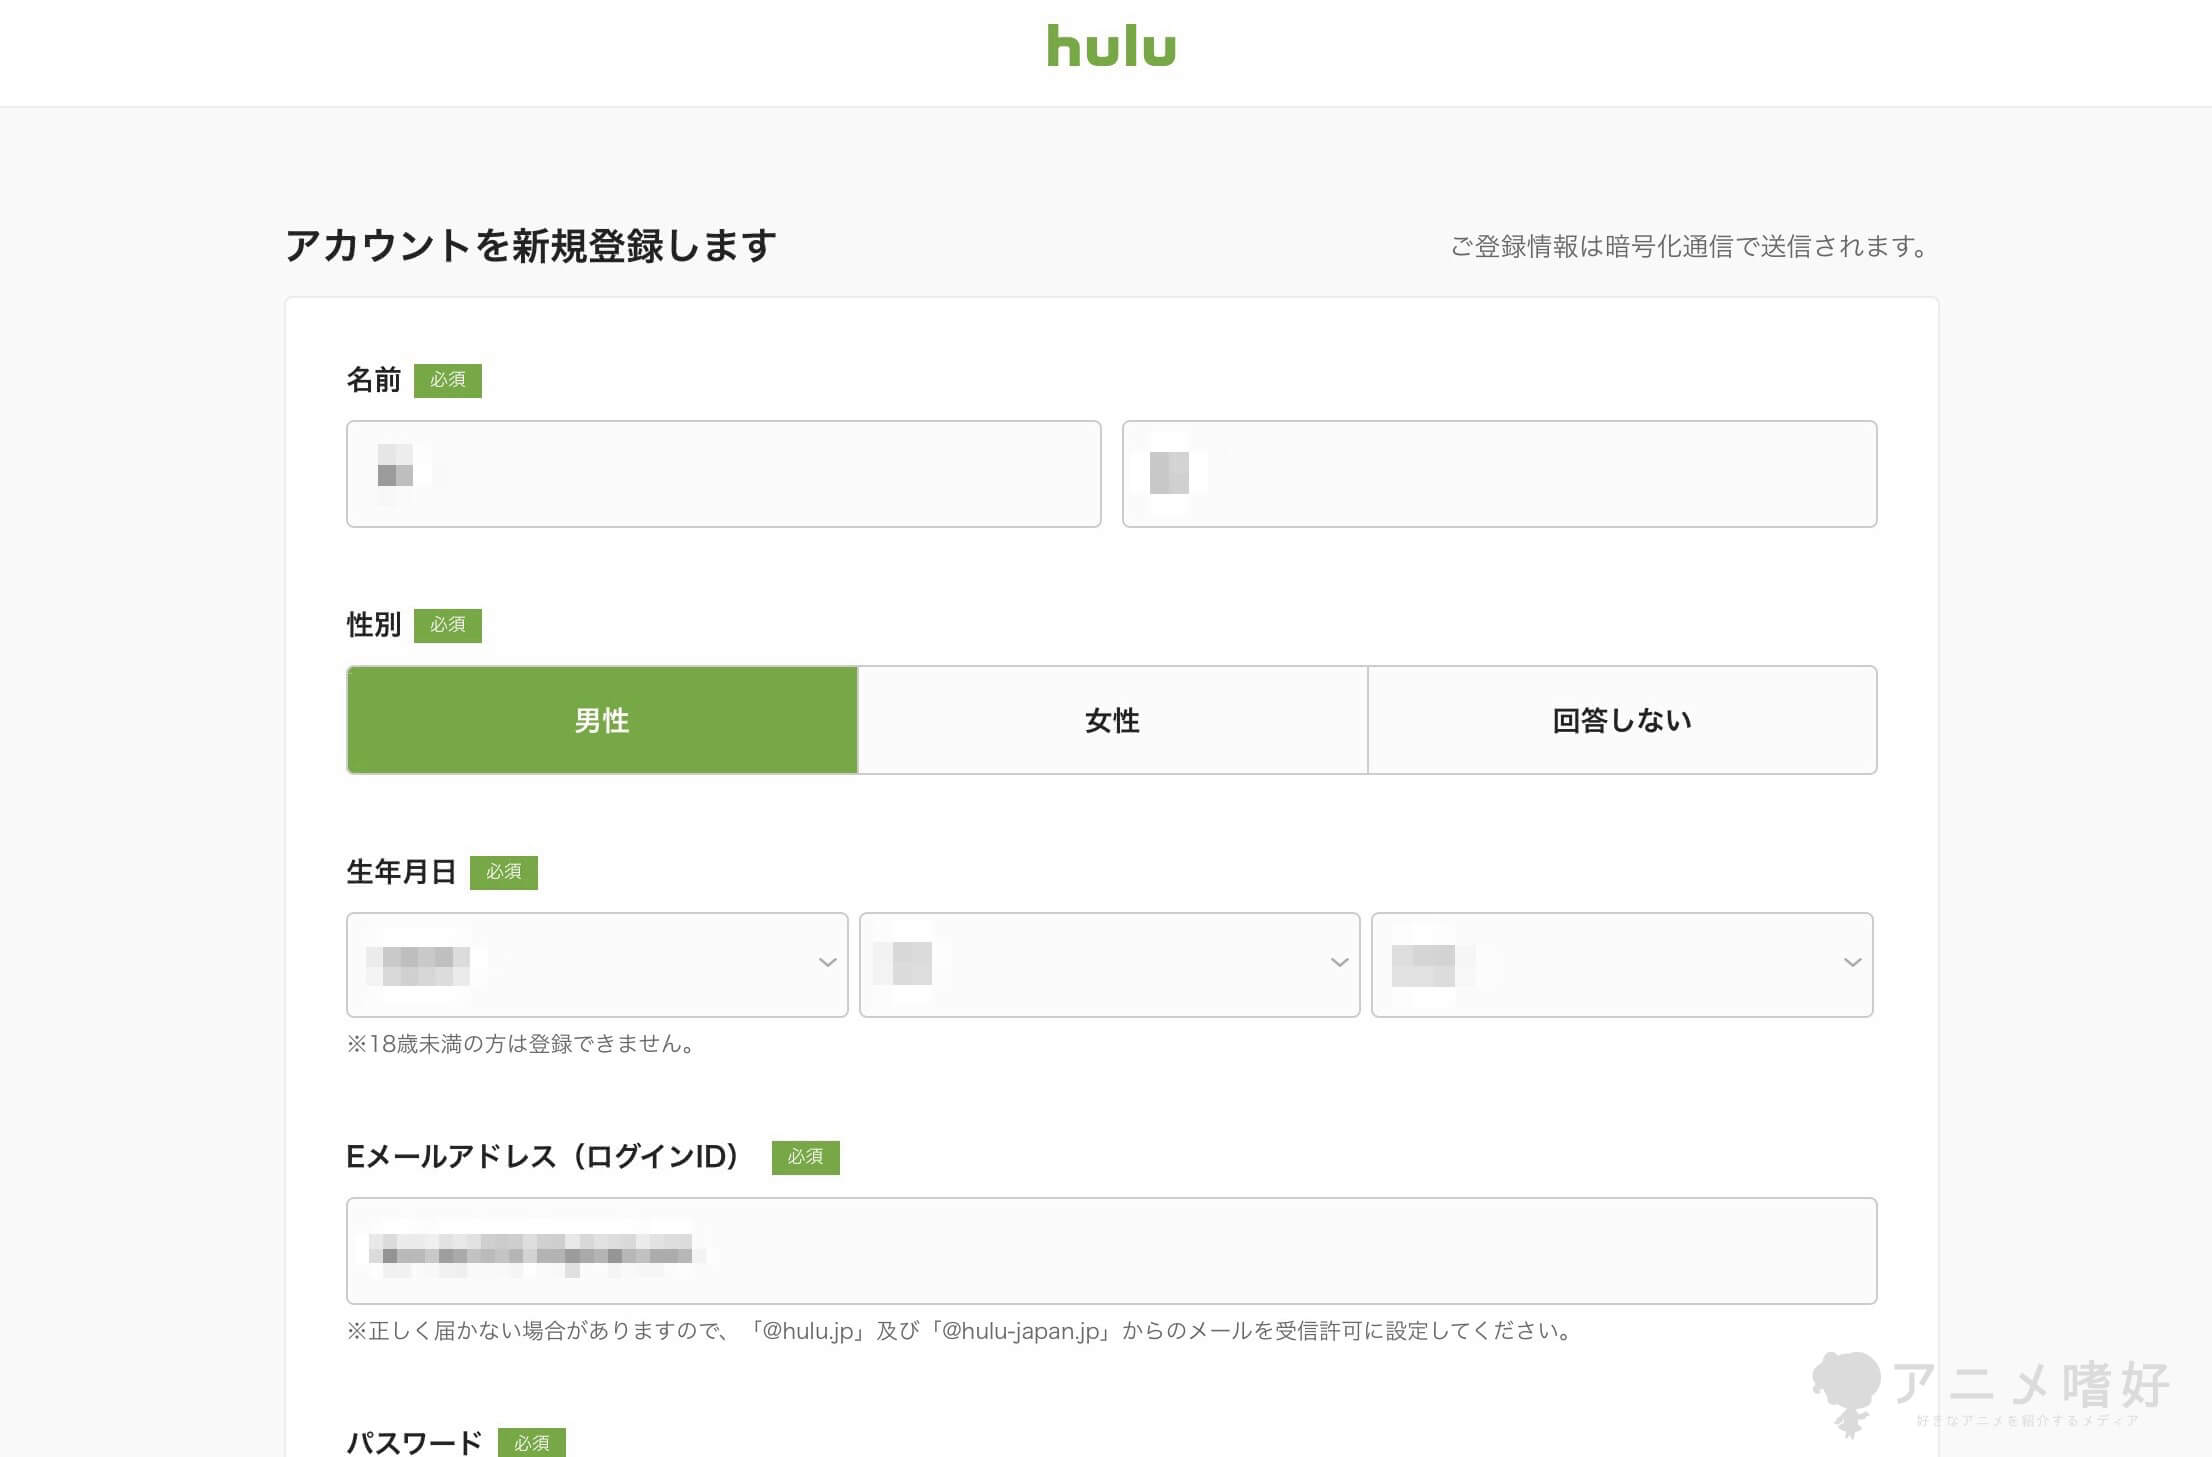Select the 女性 gender option

click(x=1112, y=720)
